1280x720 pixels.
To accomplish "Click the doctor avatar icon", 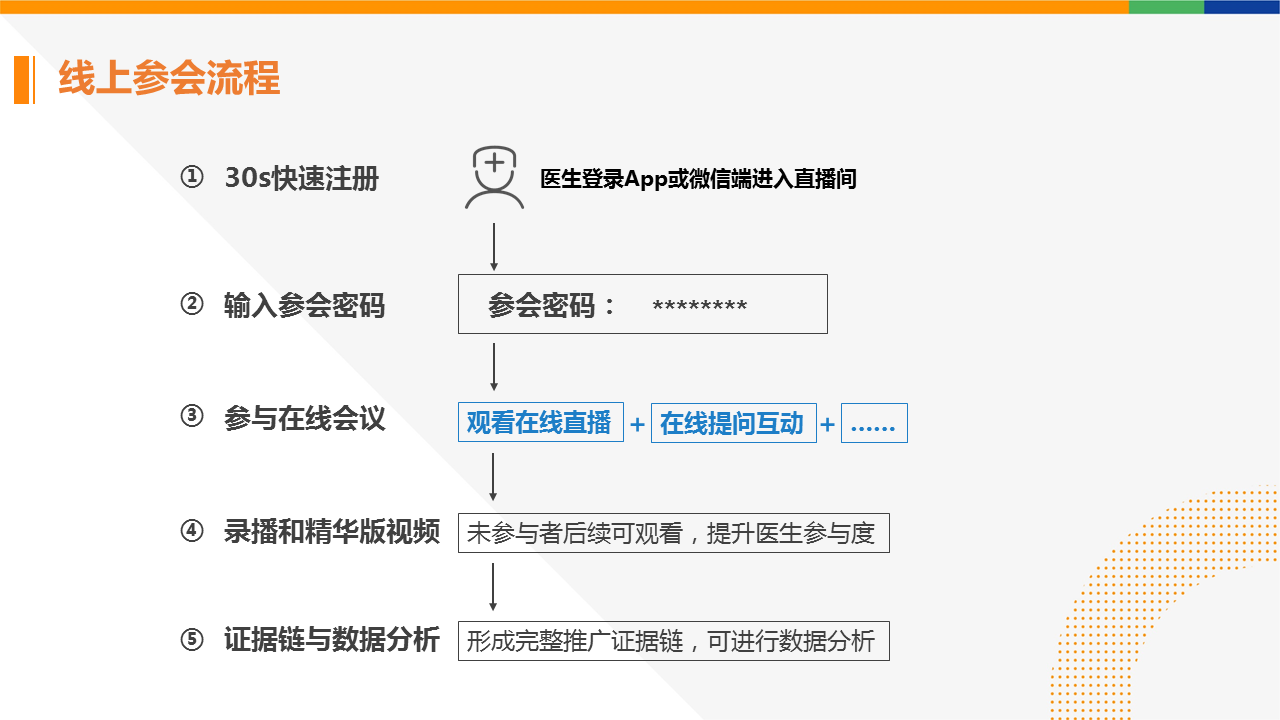I will click(494, 178).
